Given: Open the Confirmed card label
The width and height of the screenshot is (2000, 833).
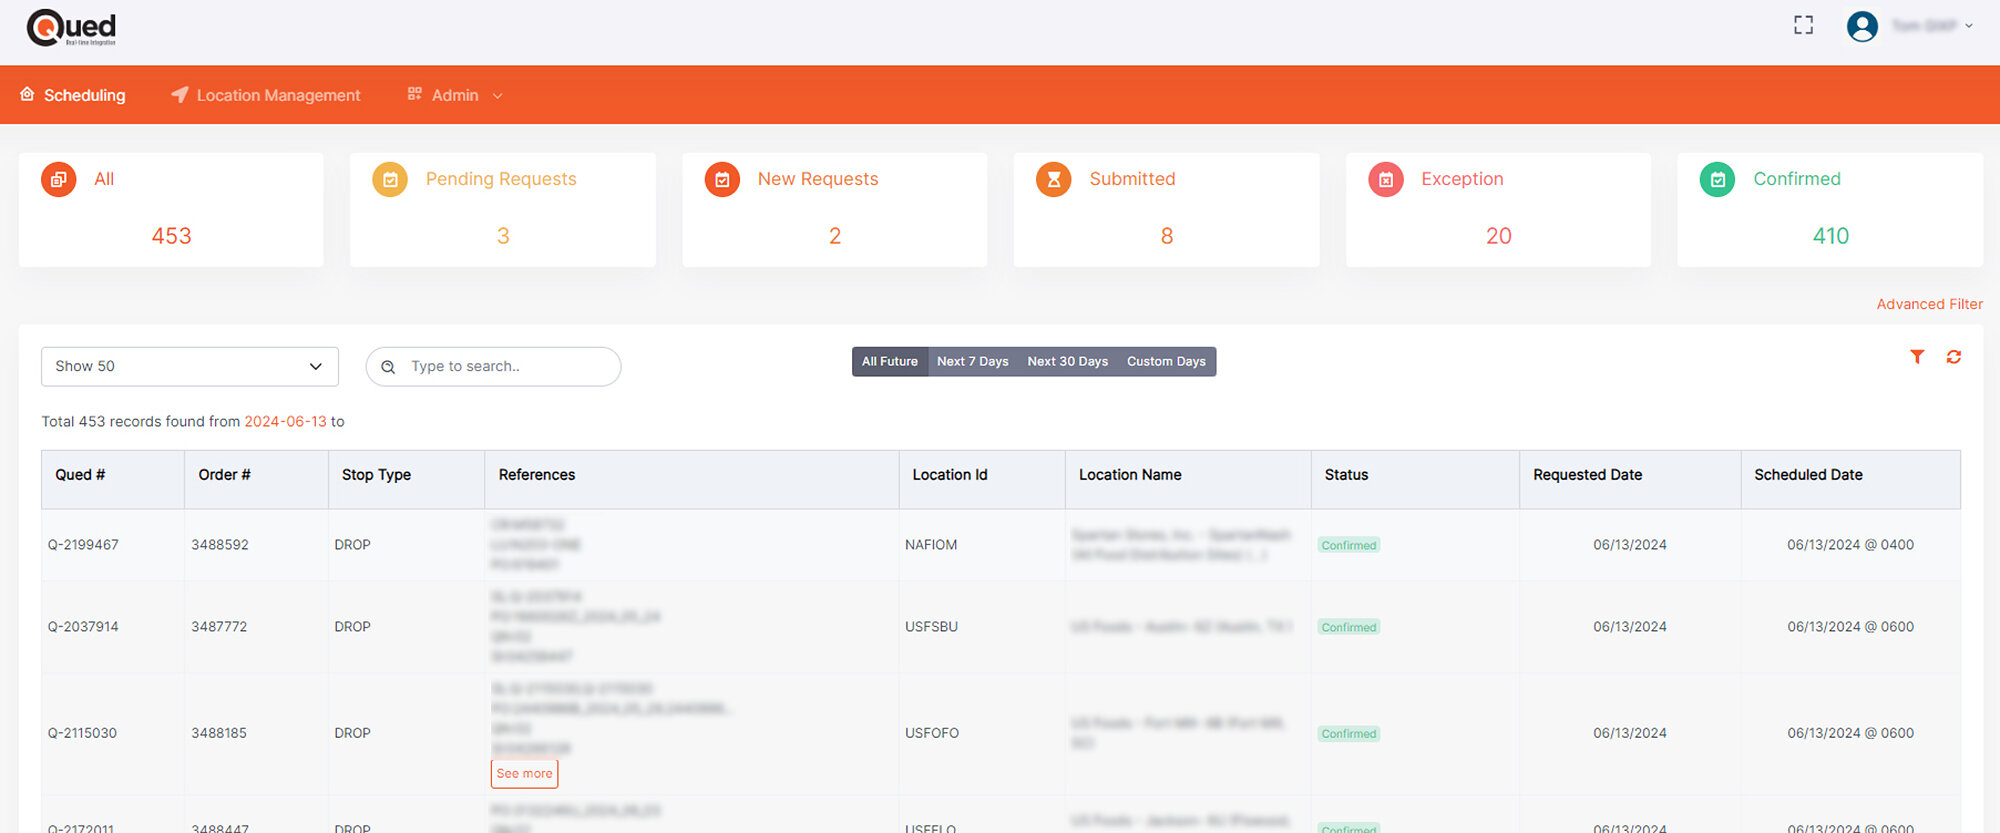Looking at the screenshot, I should [1796, 179].
